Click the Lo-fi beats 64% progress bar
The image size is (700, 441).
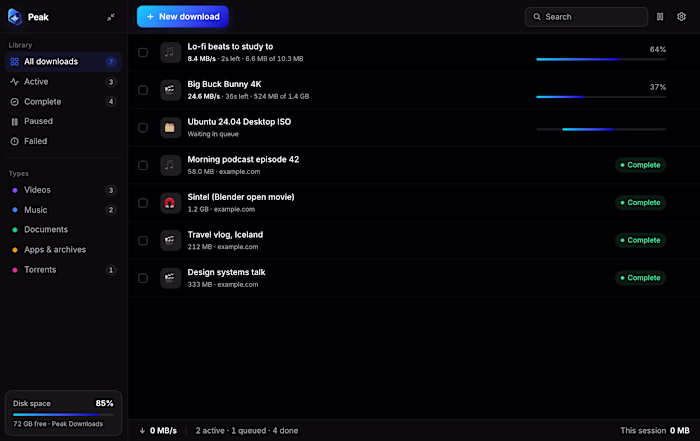(x=601, y=59)
